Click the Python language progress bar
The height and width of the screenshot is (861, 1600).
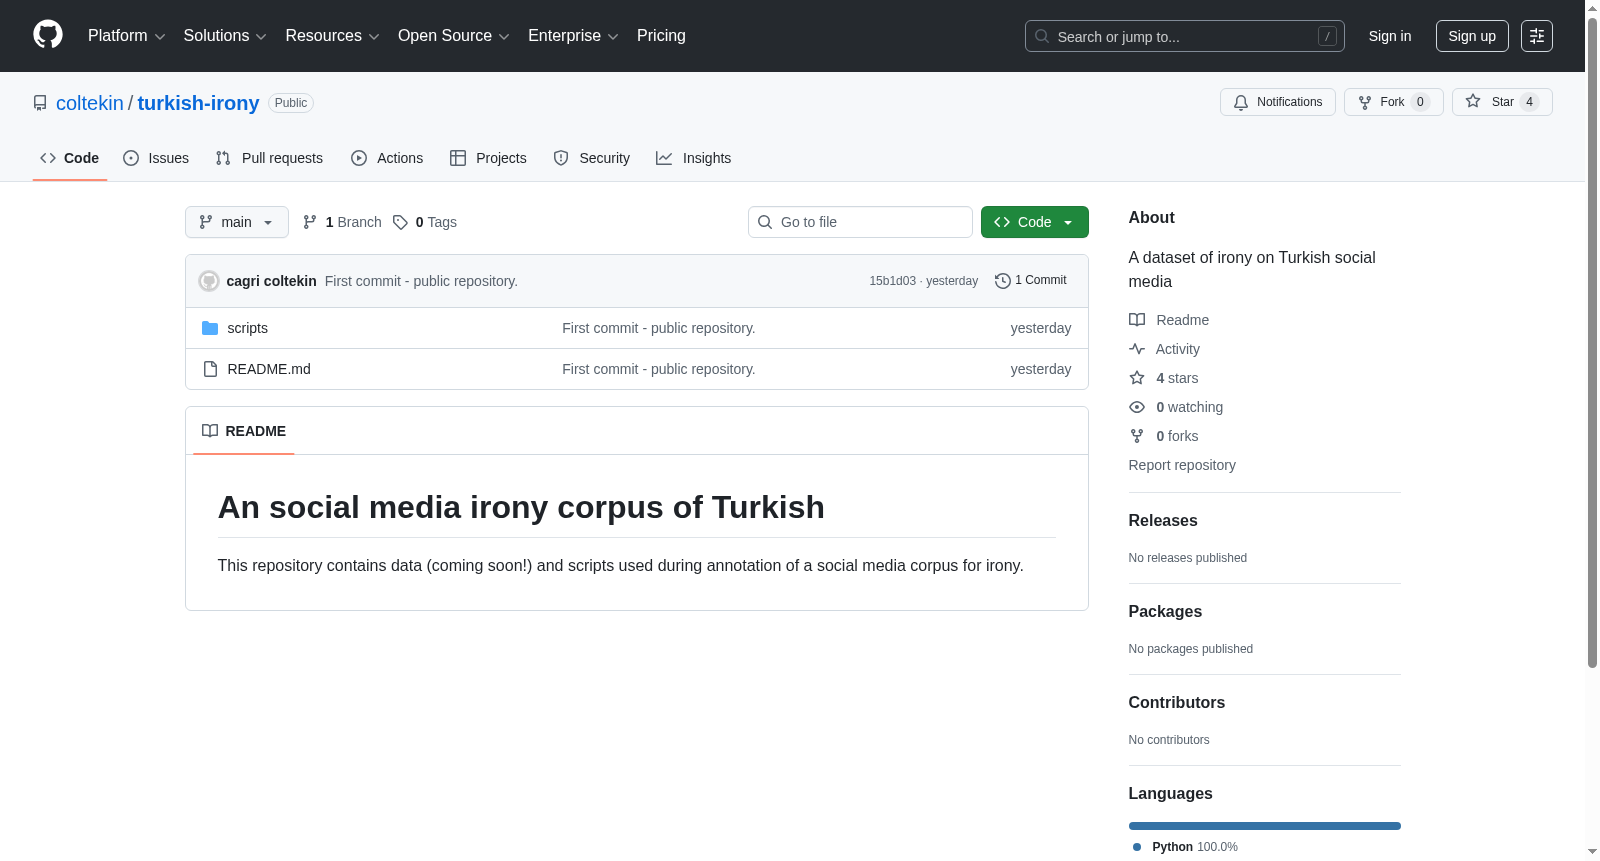point(1265,826)
